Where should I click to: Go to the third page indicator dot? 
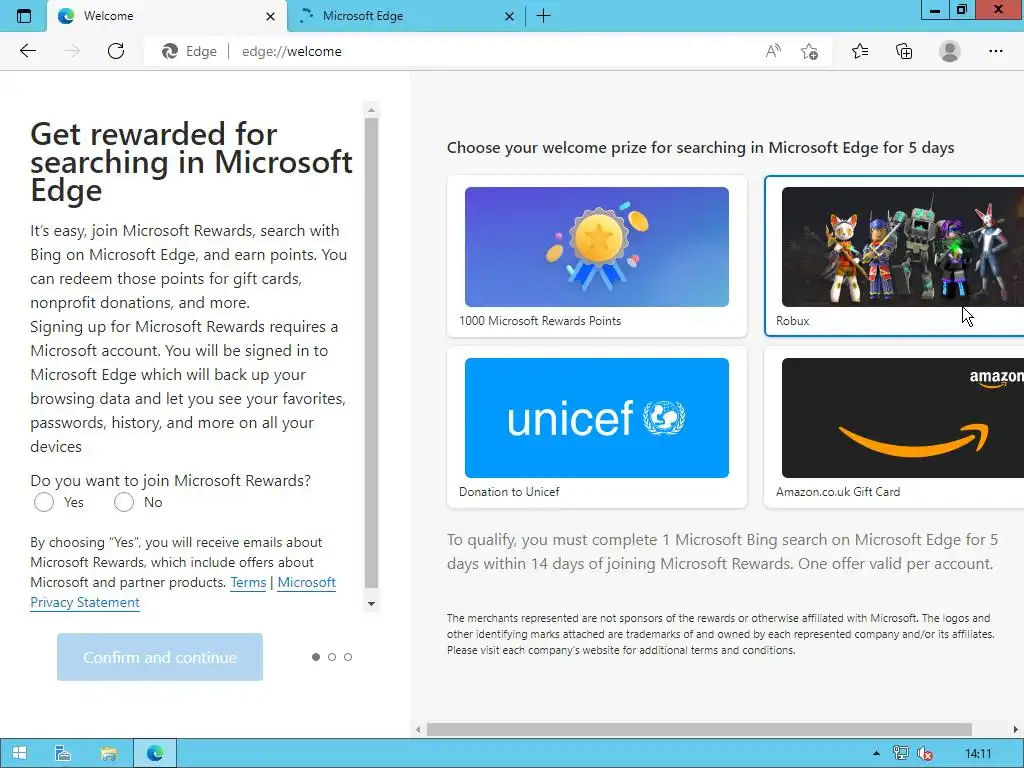[x=348, y=657]
